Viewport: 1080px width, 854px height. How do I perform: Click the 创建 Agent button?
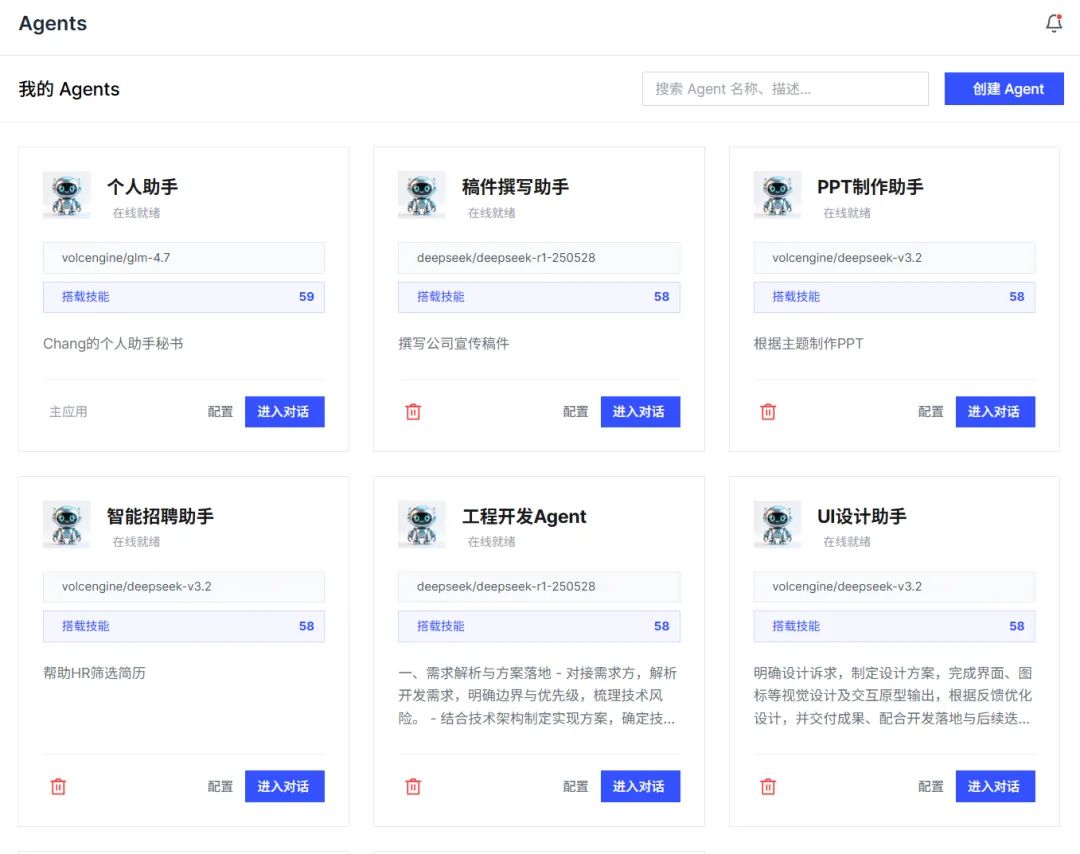(1004, 88)
